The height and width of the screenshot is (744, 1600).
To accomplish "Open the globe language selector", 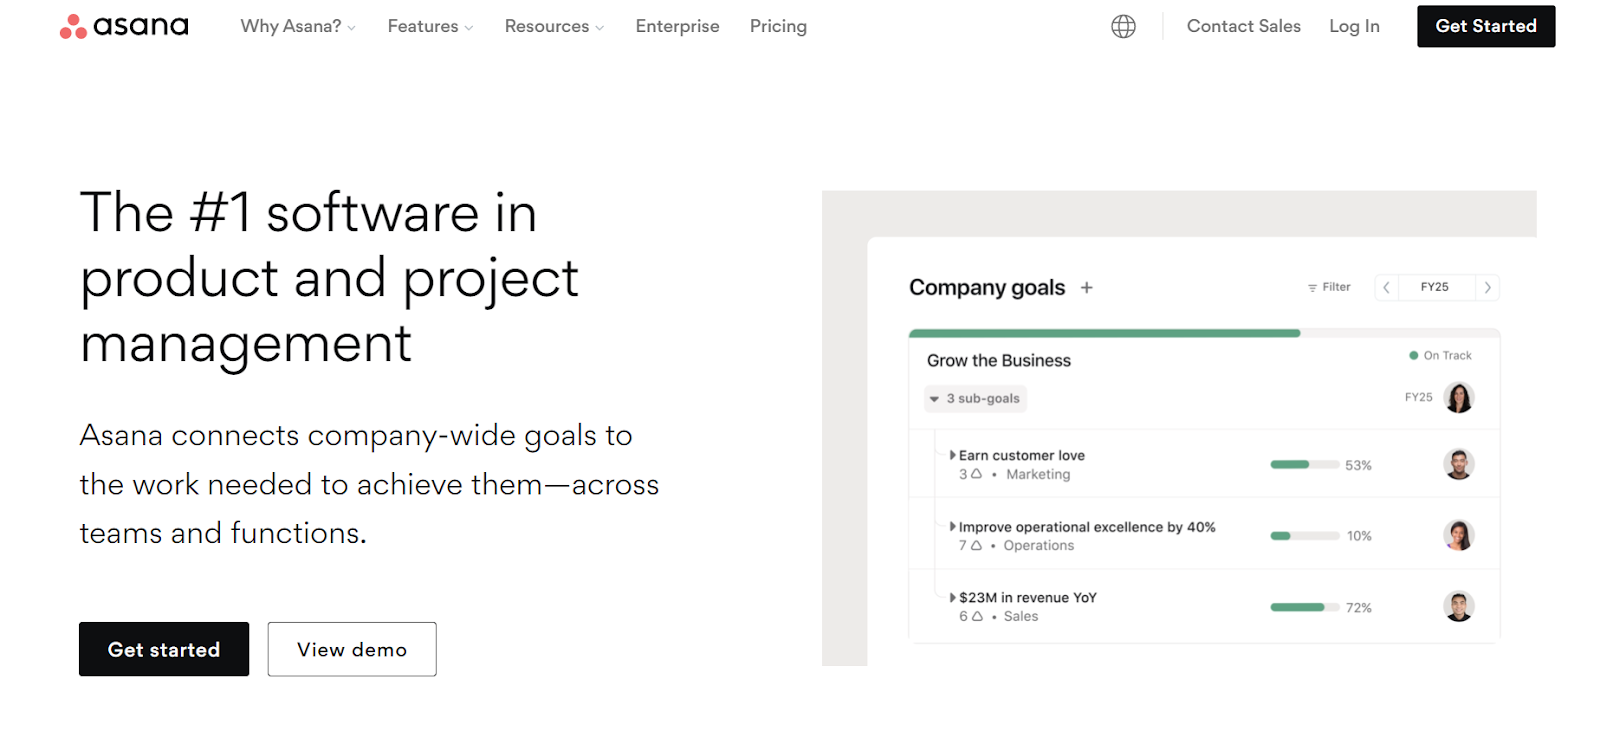I will coord(1123,27).
